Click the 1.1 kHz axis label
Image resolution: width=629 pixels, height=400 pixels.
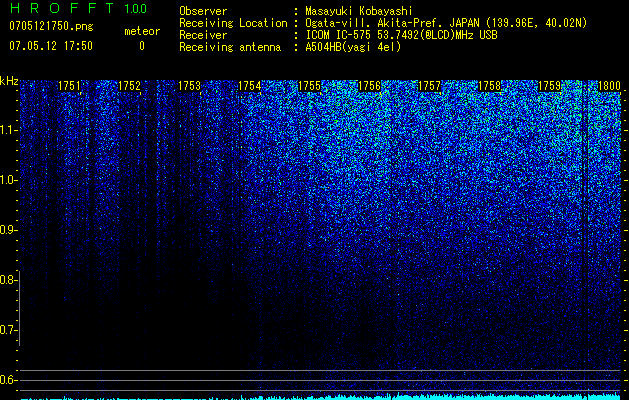(x=7, y=130)
